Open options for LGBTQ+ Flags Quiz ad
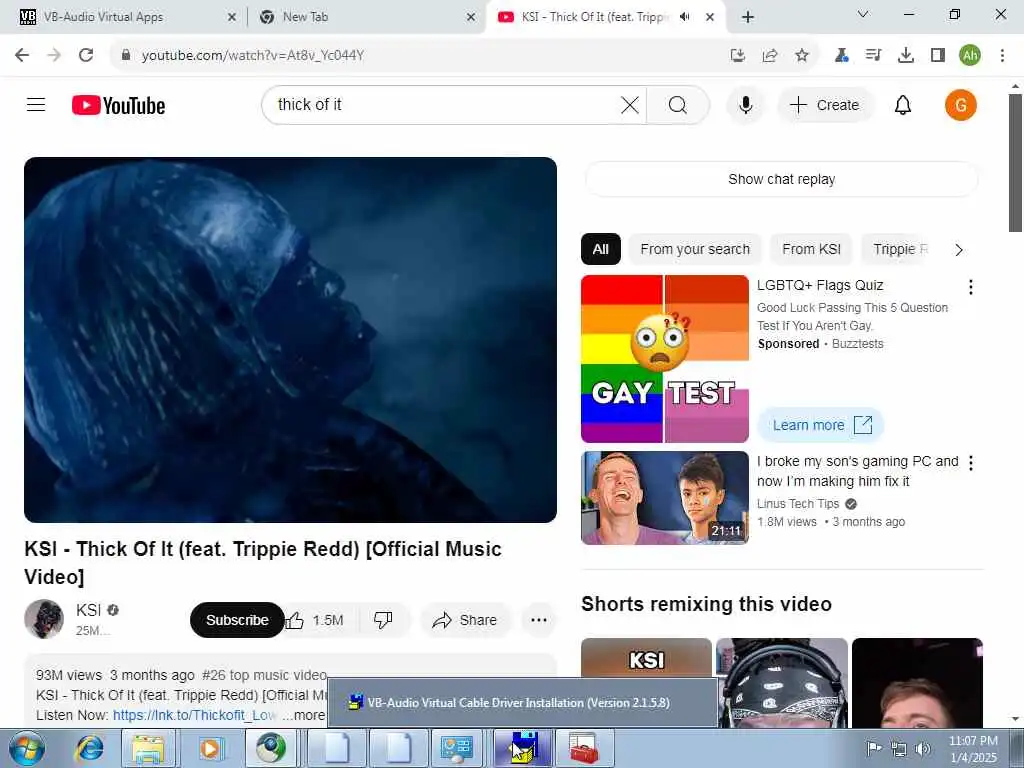 tap(971, 287)
